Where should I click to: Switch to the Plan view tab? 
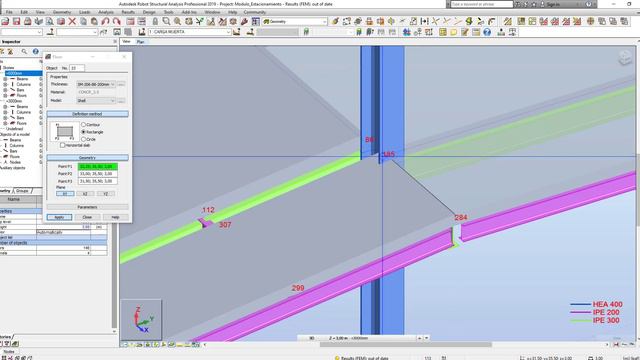pyautogui.click(x=140, y=42)
